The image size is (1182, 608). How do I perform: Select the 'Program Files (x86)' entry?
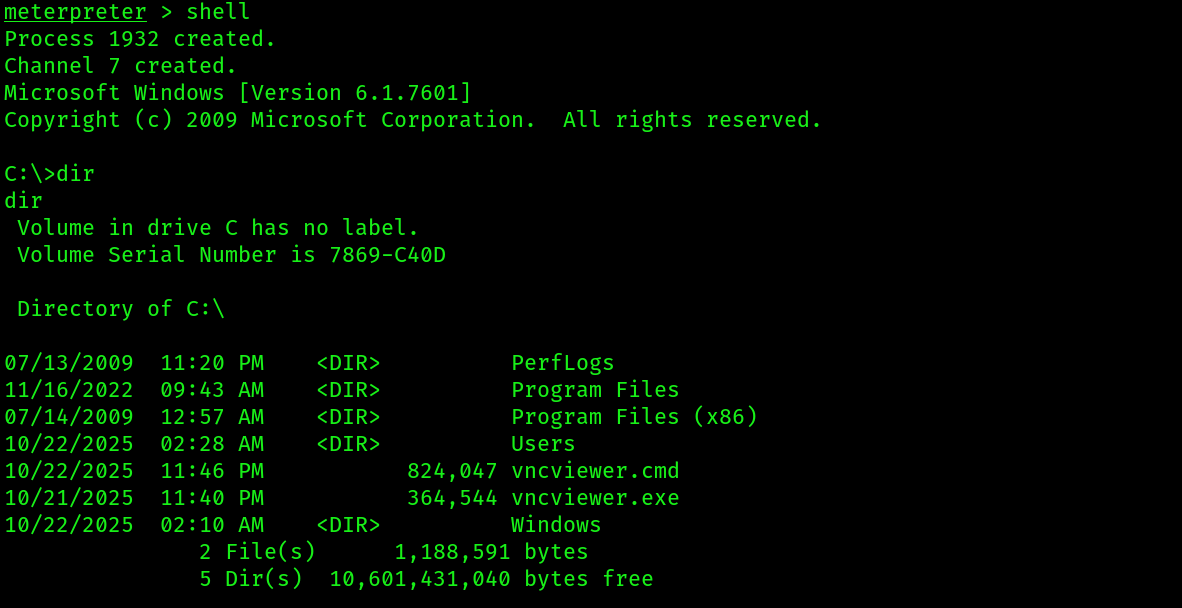point(635,417)
